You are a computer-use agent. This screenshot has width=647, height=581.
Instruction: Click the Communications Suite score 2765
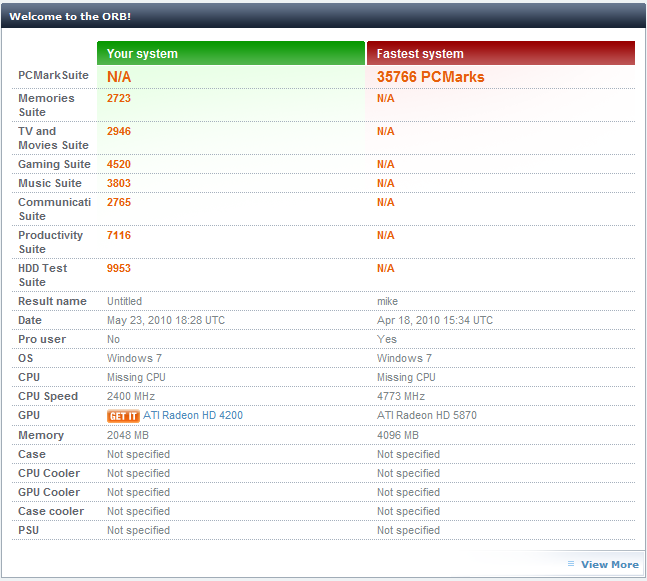(x=119, y=203)
